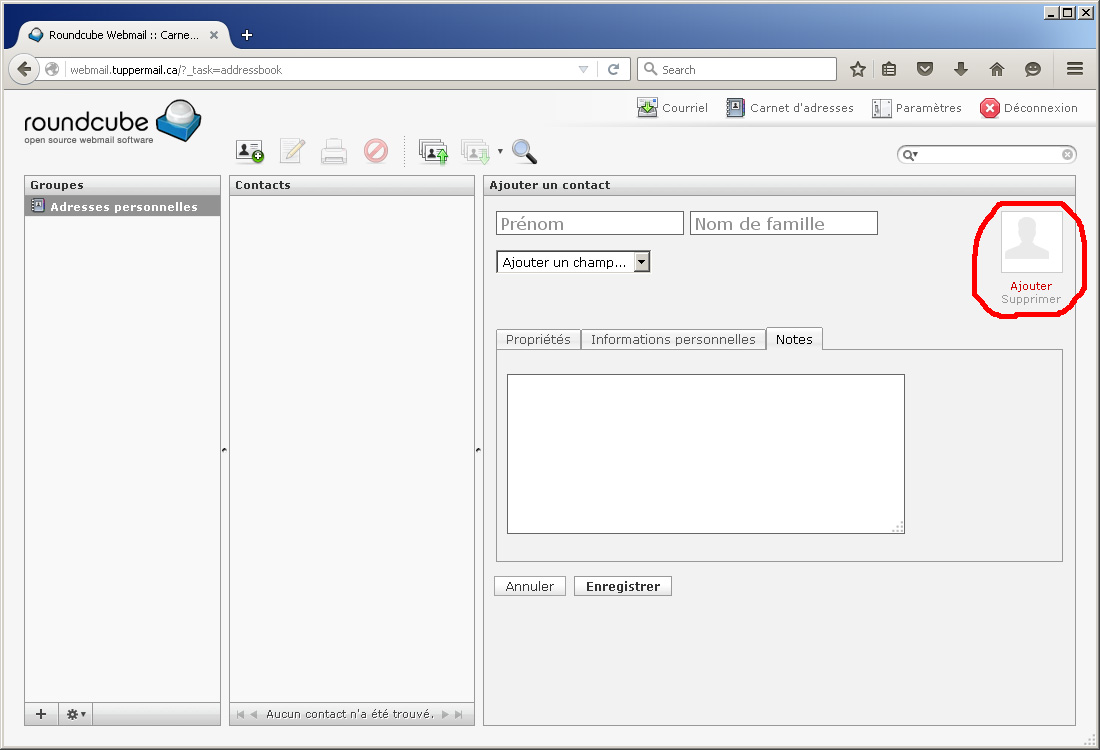Click the import contacts icon
Image resolution: width=1100 pixels, height=750 pixels.
(433, 151)
